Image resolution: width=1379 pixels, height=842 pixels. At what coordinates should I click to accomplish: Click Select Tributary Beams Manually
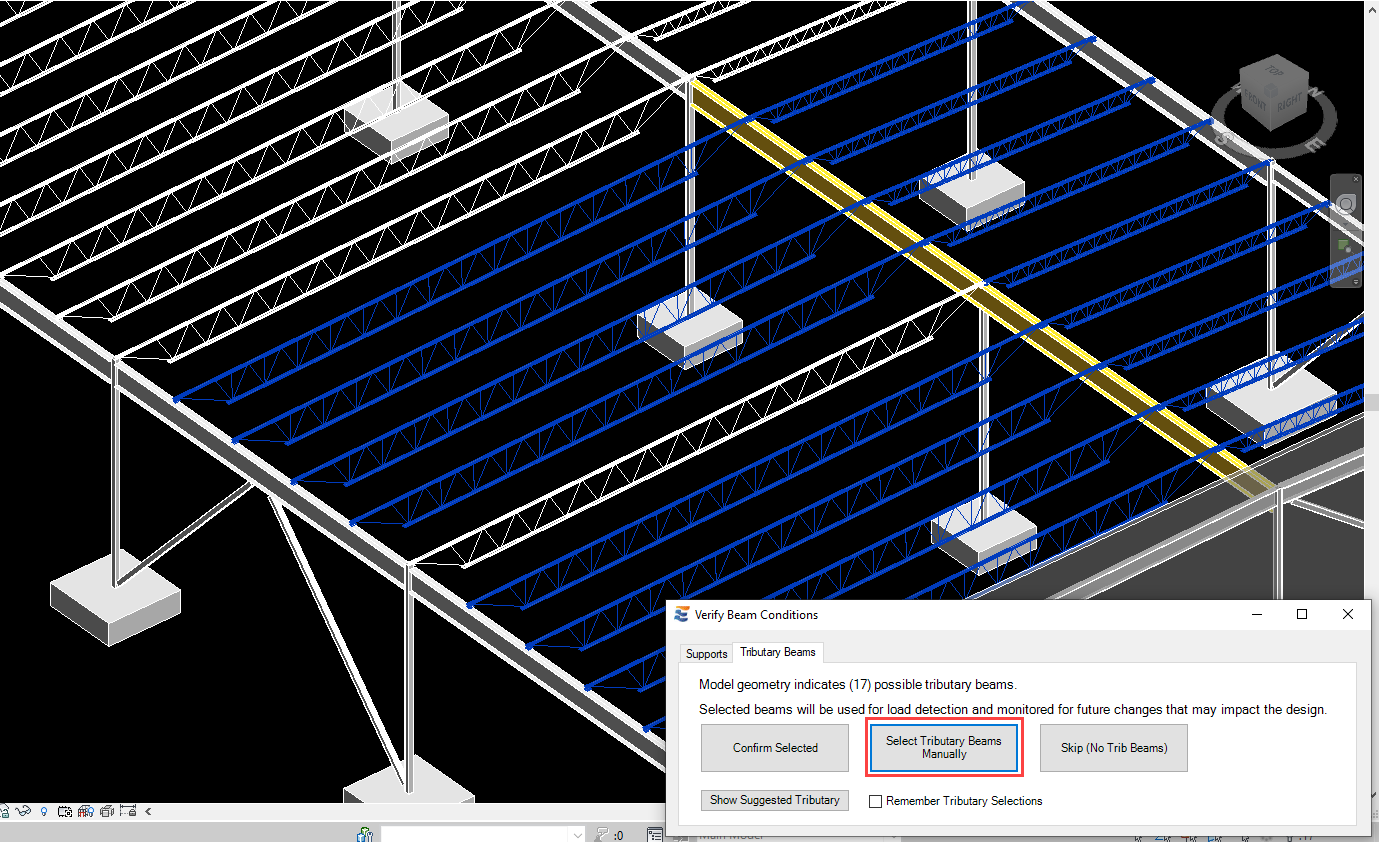click(x=943, y=748)
